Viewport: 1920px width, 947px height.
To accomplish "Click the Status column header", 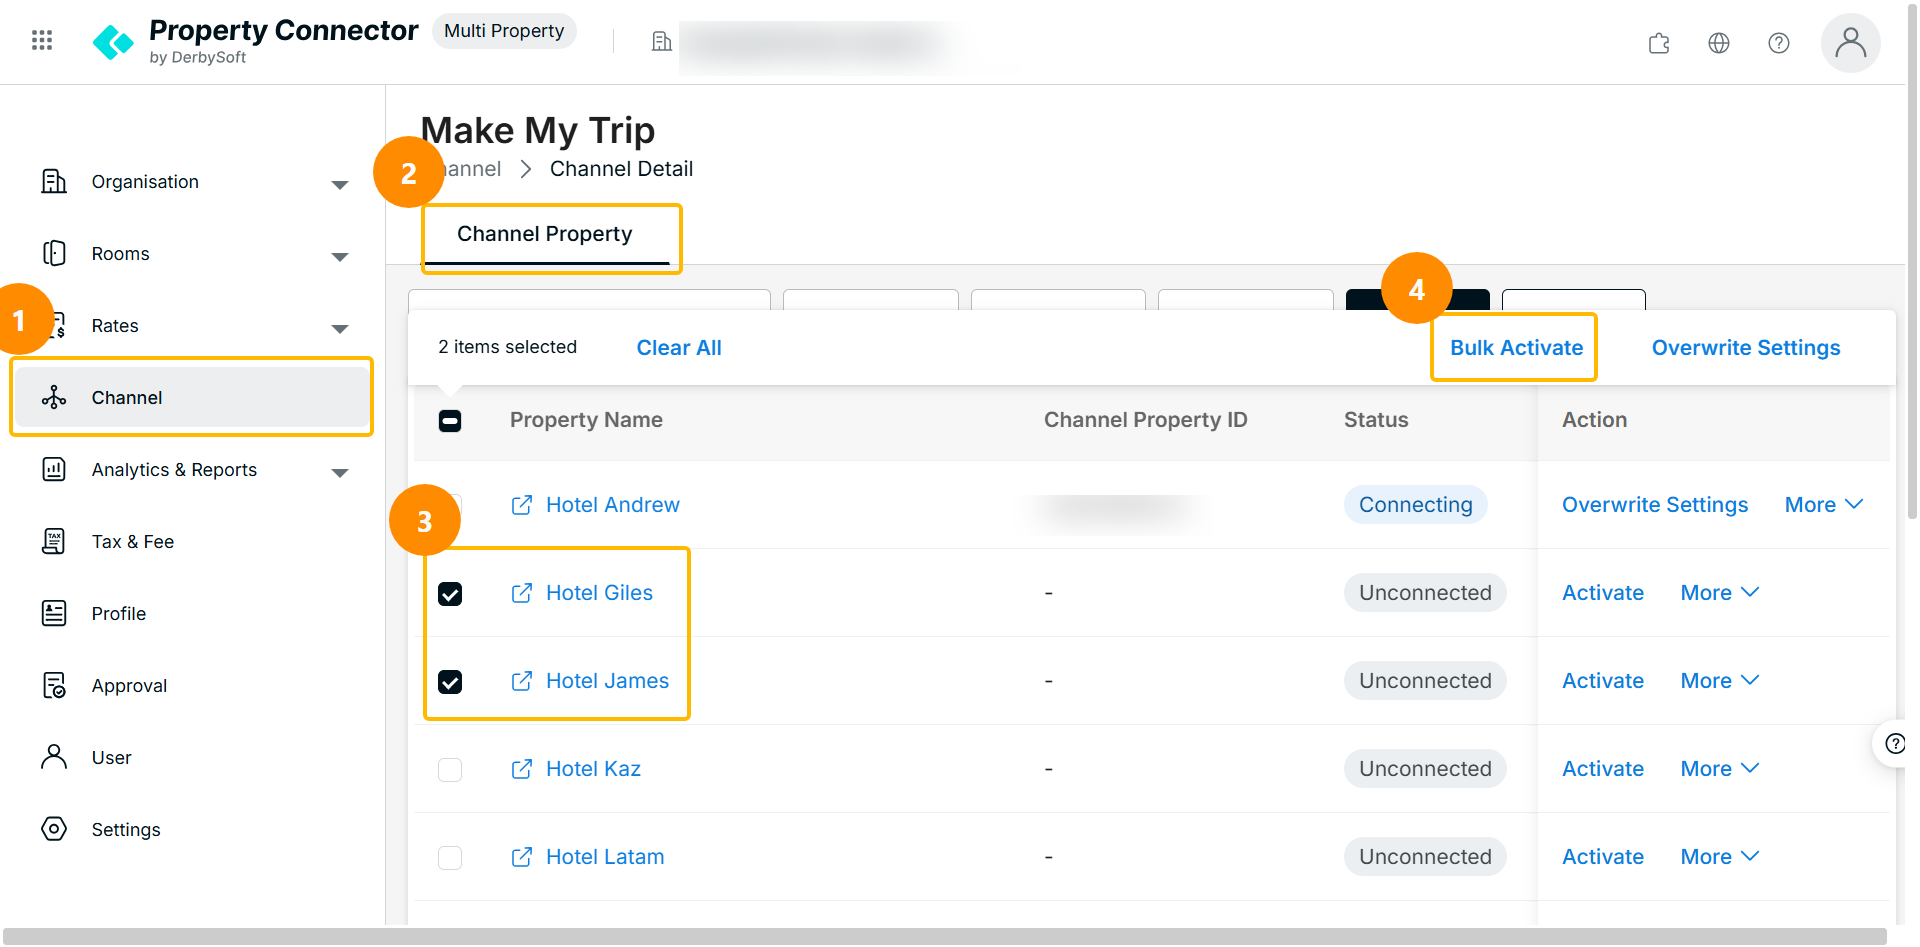I will pyautogui.click(x=1376, y=420).
